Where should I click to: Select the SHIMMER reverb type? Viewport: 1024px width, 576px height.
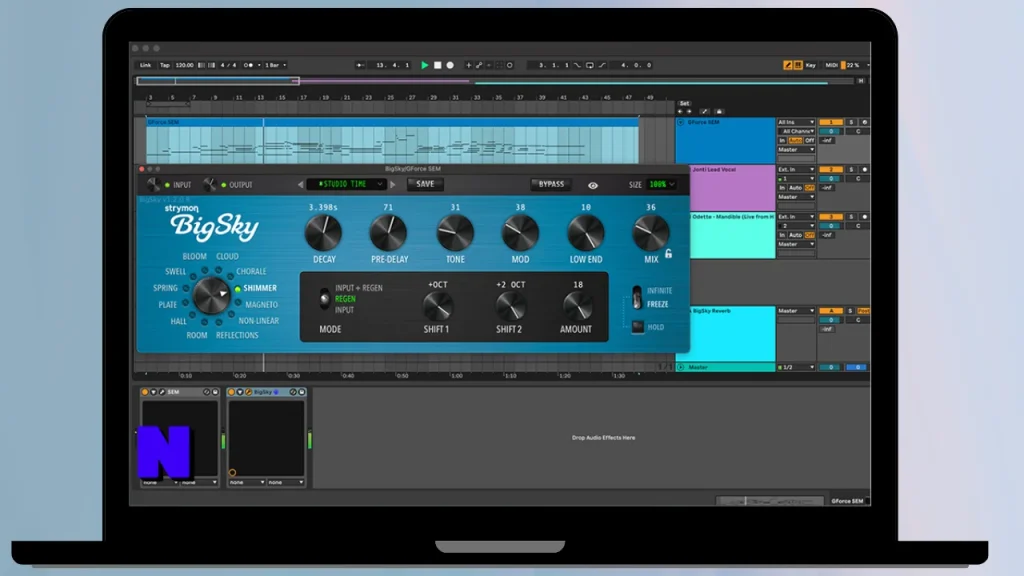260,288
